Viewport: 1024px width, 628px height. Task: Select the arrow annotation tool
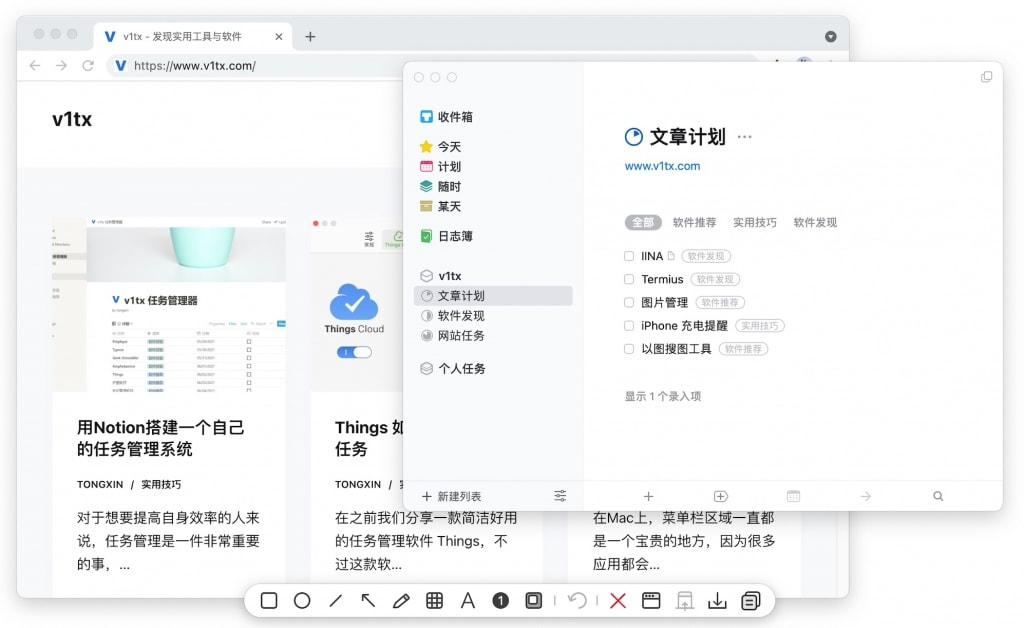[368, 601]
